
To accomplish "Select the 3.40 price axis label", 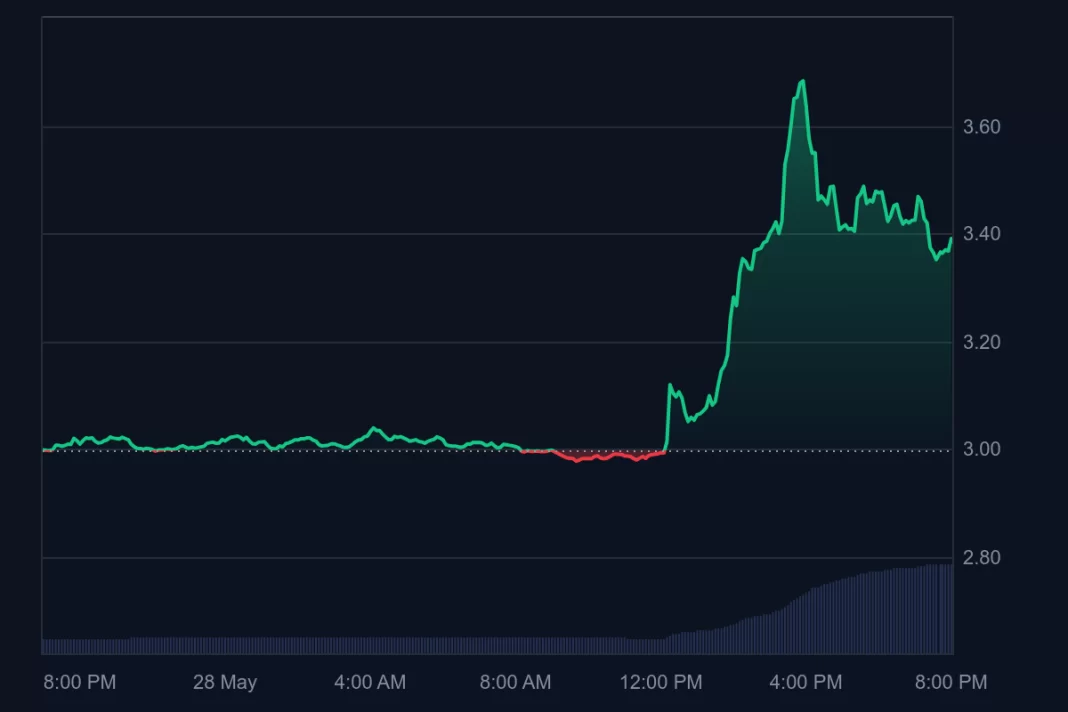I will (x=981, y=234).
